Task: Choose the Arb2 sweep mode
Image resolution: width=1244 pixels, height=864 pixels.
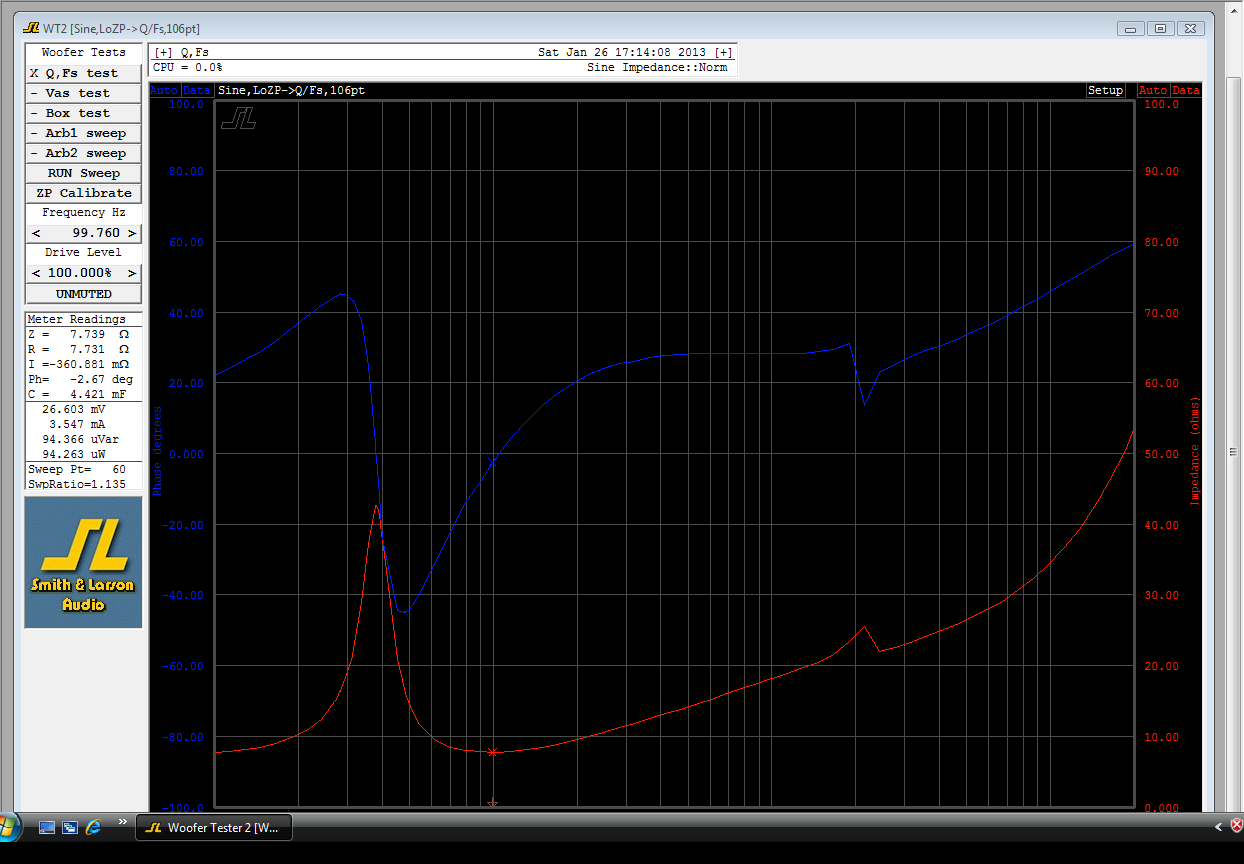Action: (83, 153)
